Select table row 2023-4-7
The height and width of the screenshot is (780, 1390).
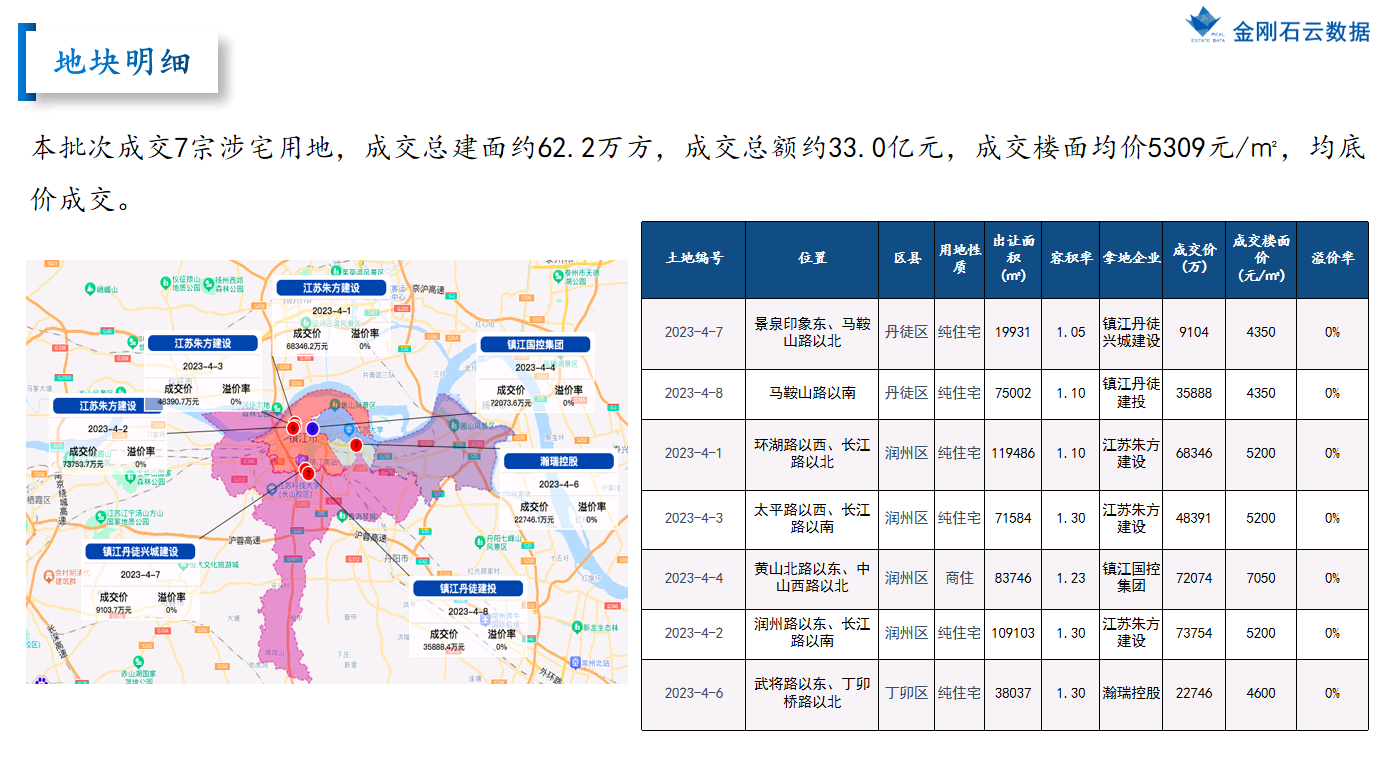click(1005, 333)
